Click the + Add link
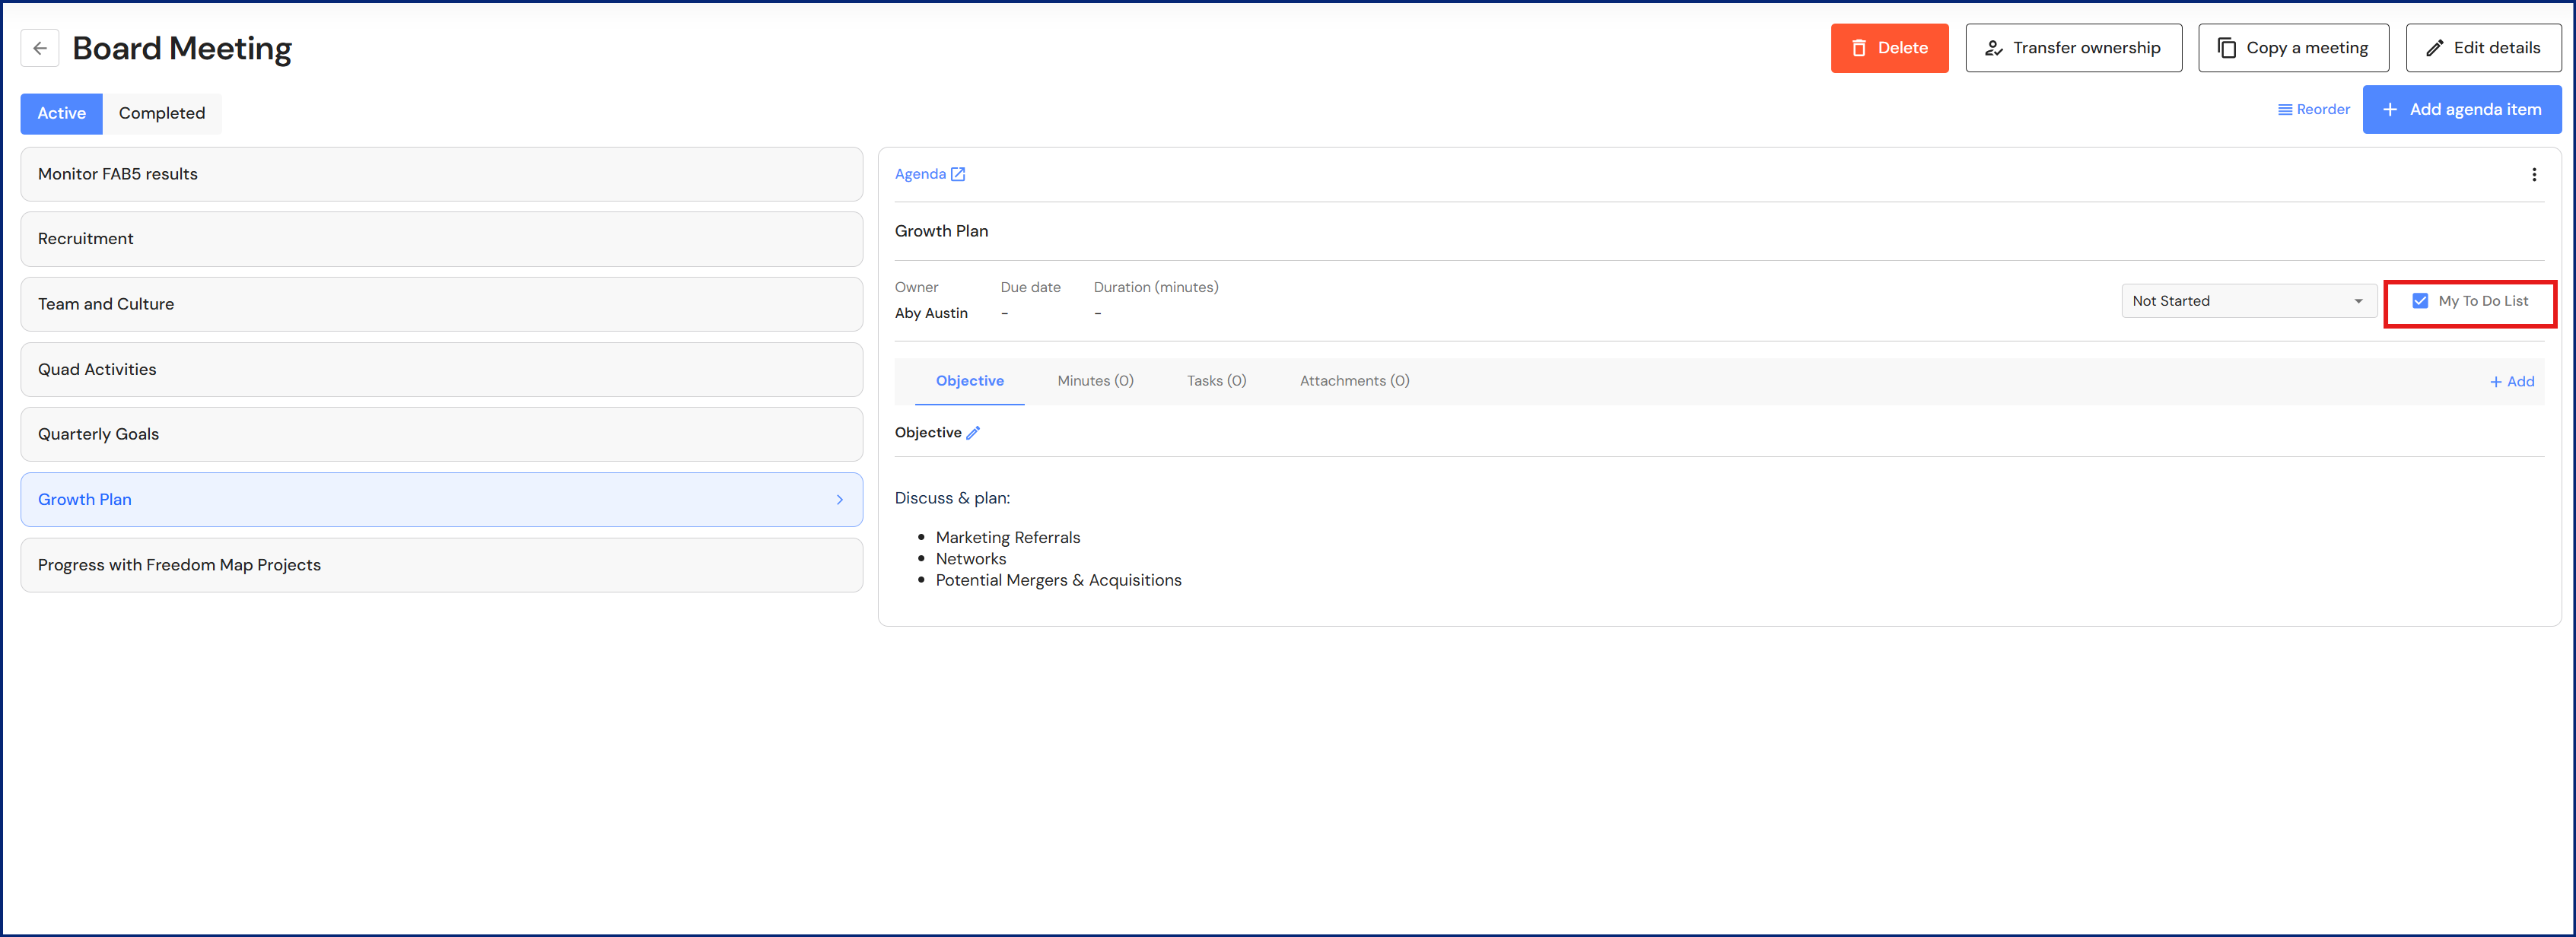 [2511, 382]
